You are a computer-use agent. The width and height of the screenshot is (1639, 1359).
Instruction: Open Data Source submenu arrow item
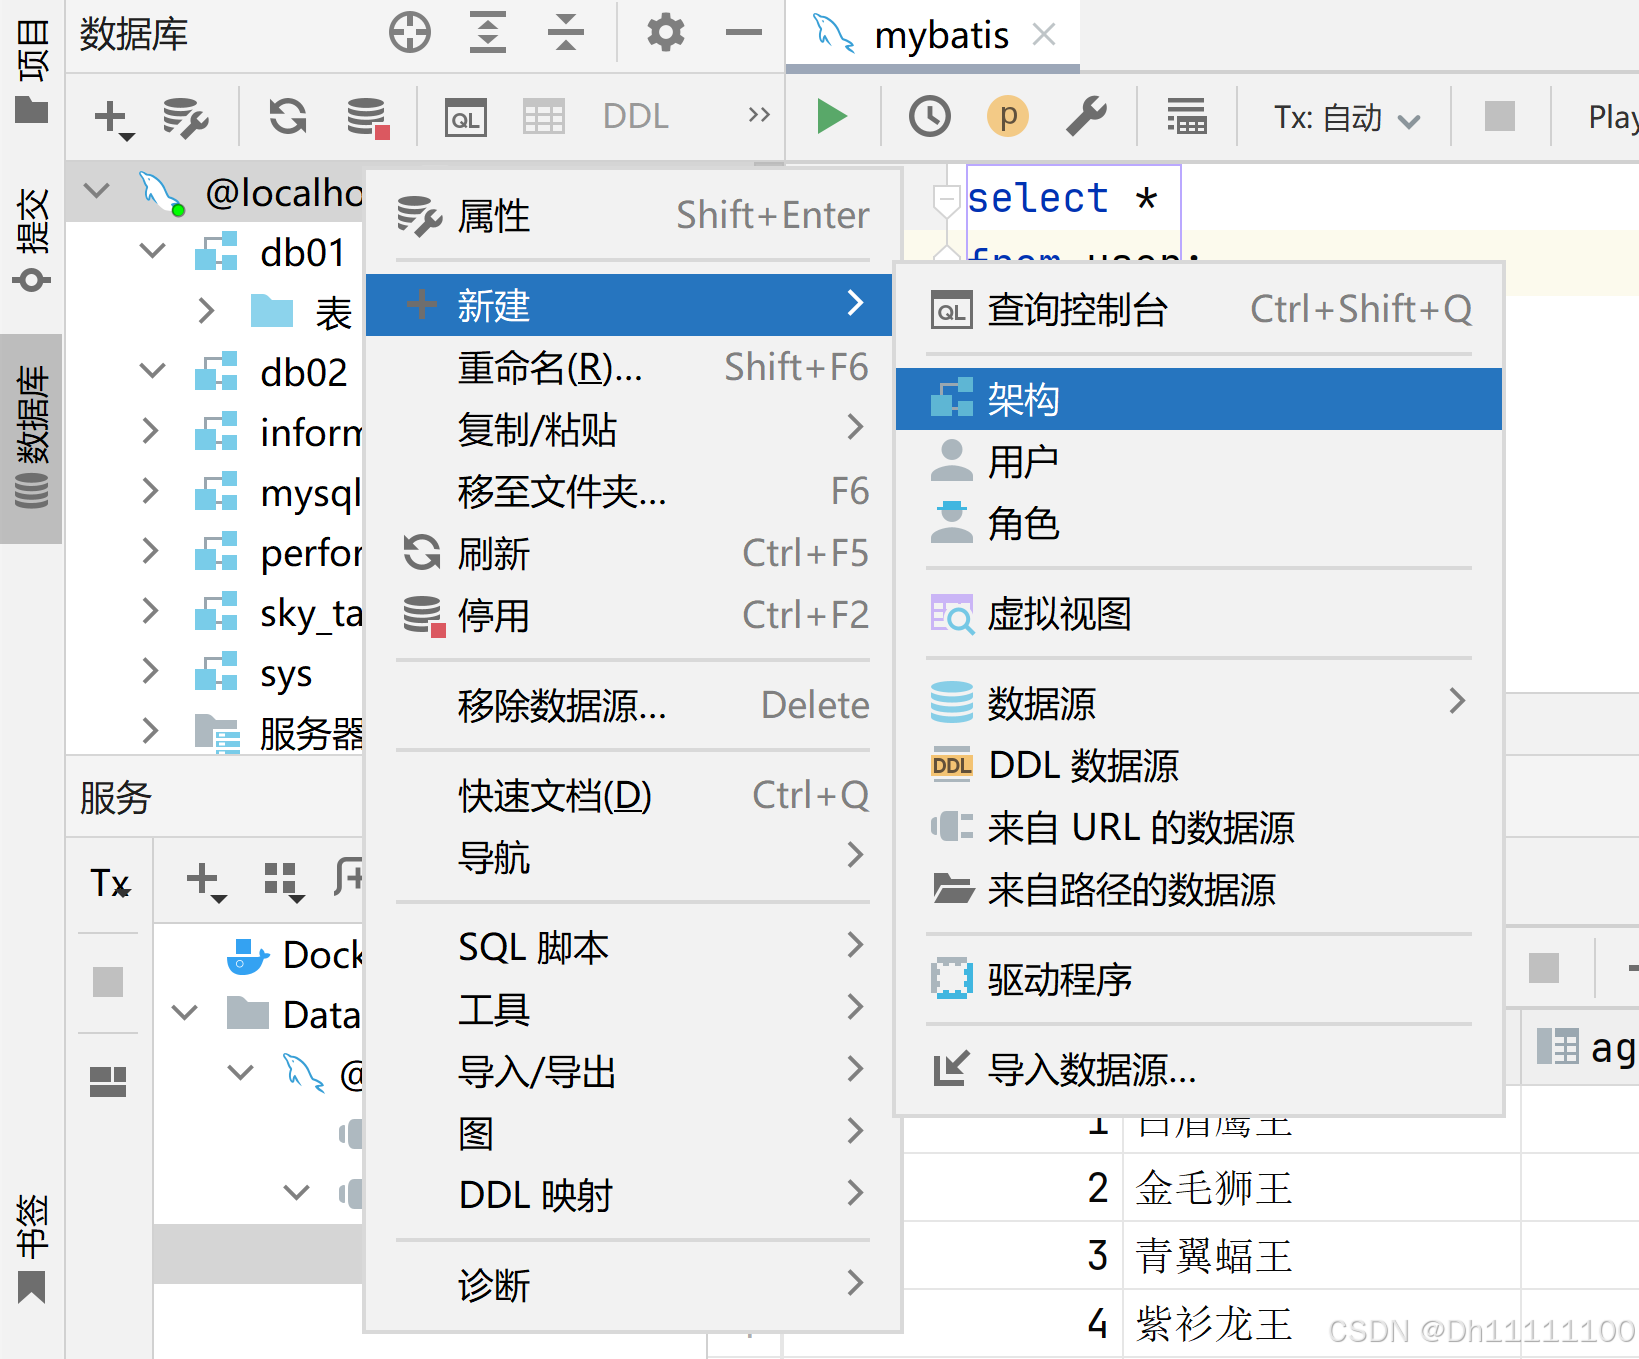[1199, 703]
